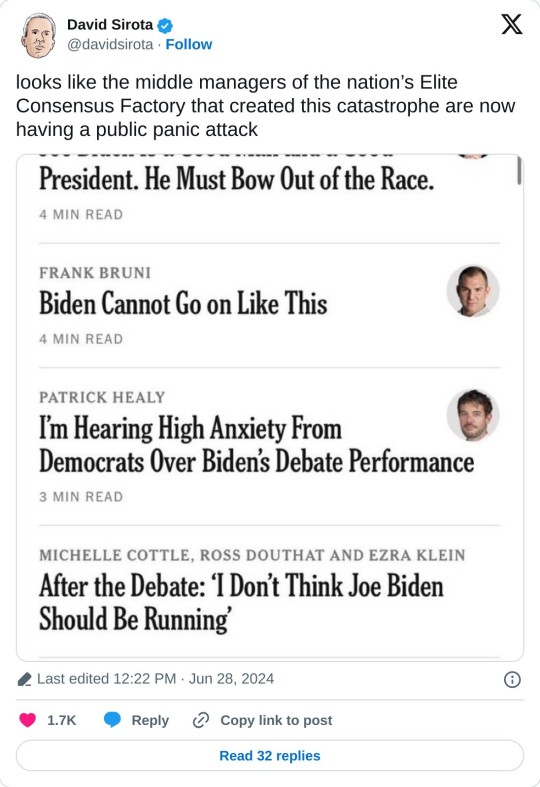Click the Jun 28, 2024 timestamp
540x787 pixels.
231,679
